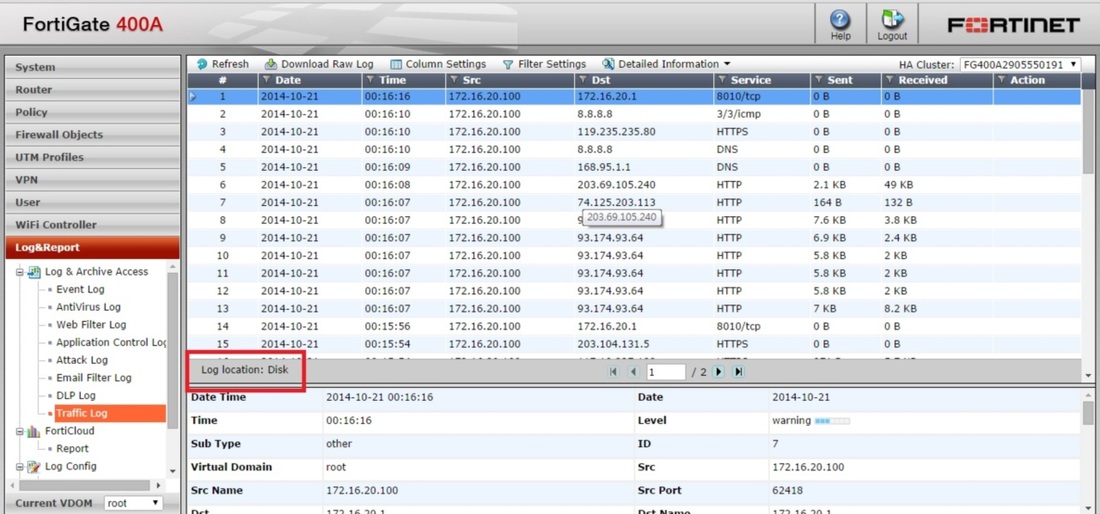The height and width of the screenshot is (514, 1100).
Task: Open the Firewall Objects menu
Action: point(93,135)
